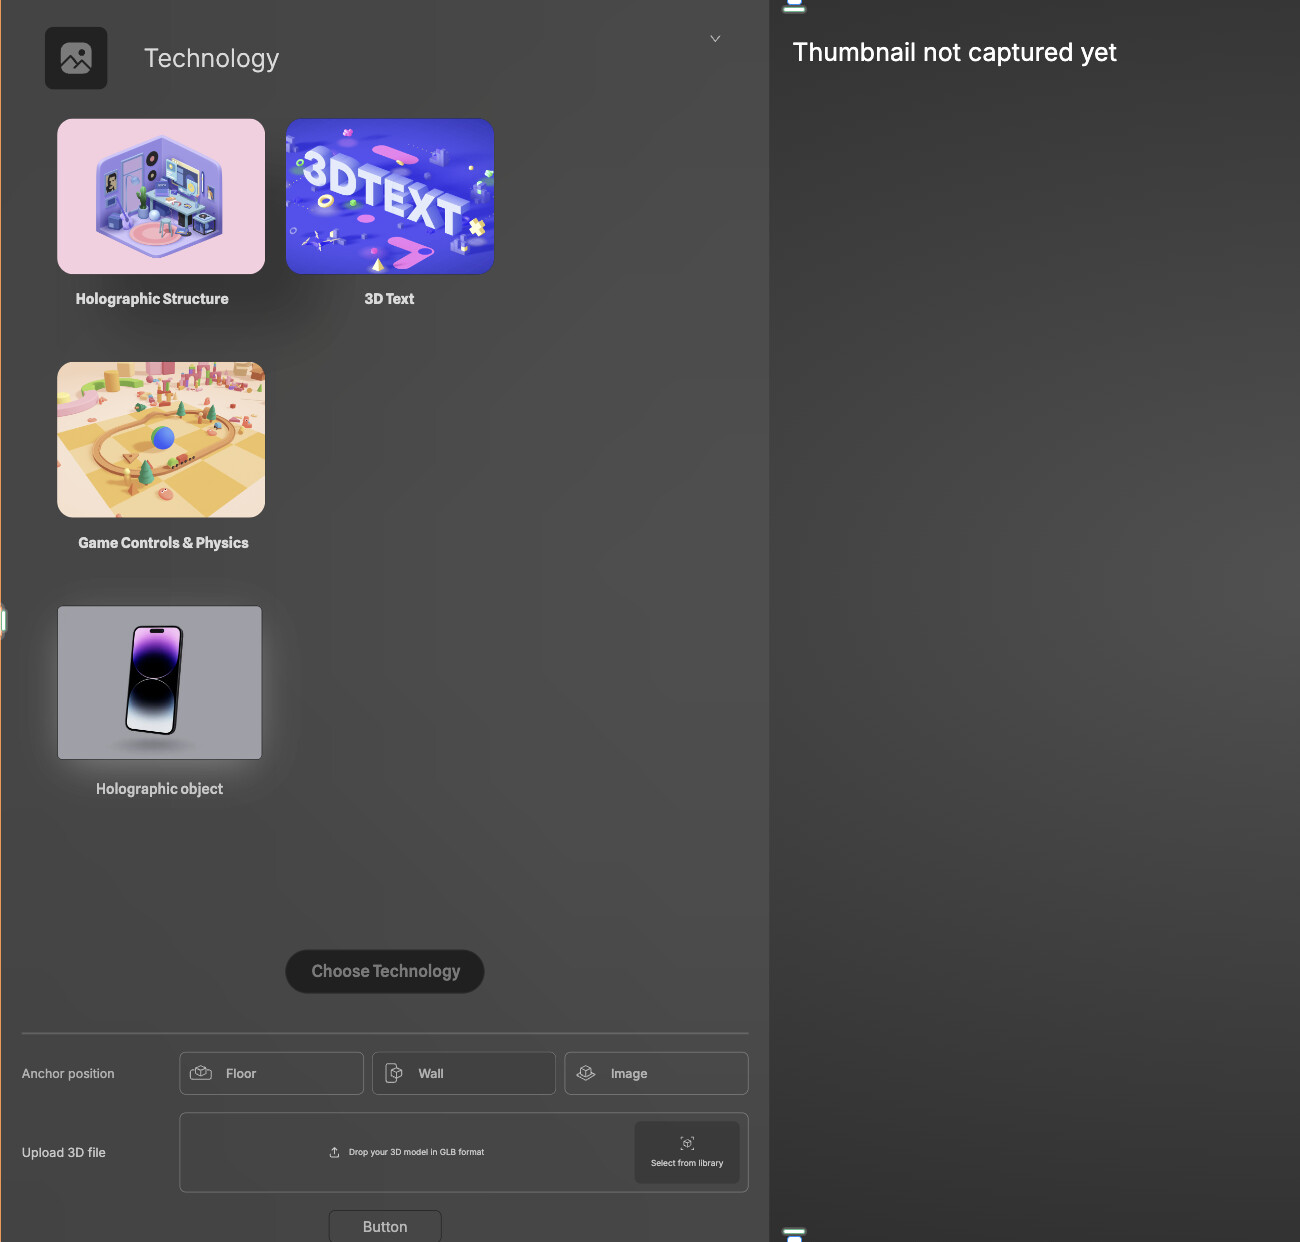
Task: Click the Game Controls & Physics label
Action: 163,543
